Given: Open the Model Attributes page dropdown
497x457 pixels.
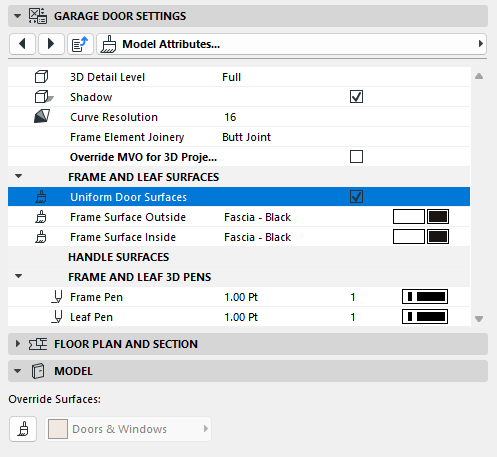Looking at the screenshot, I should (x=291, y=44).
